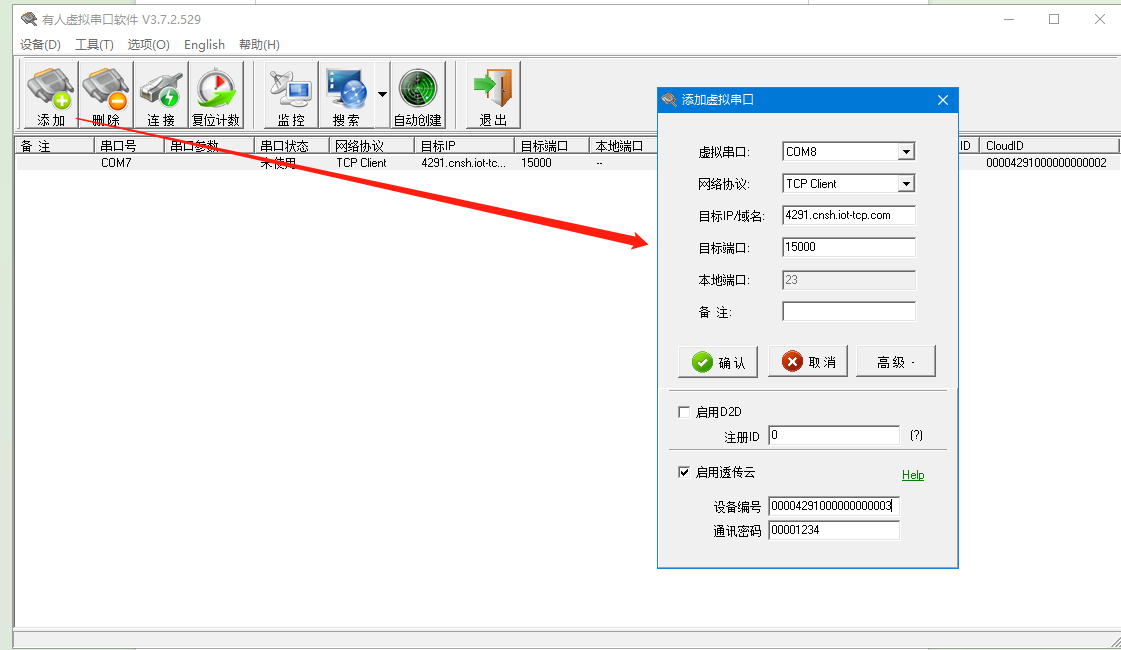Open the 网络协议 TCP Client dropdown

(906, 184)
